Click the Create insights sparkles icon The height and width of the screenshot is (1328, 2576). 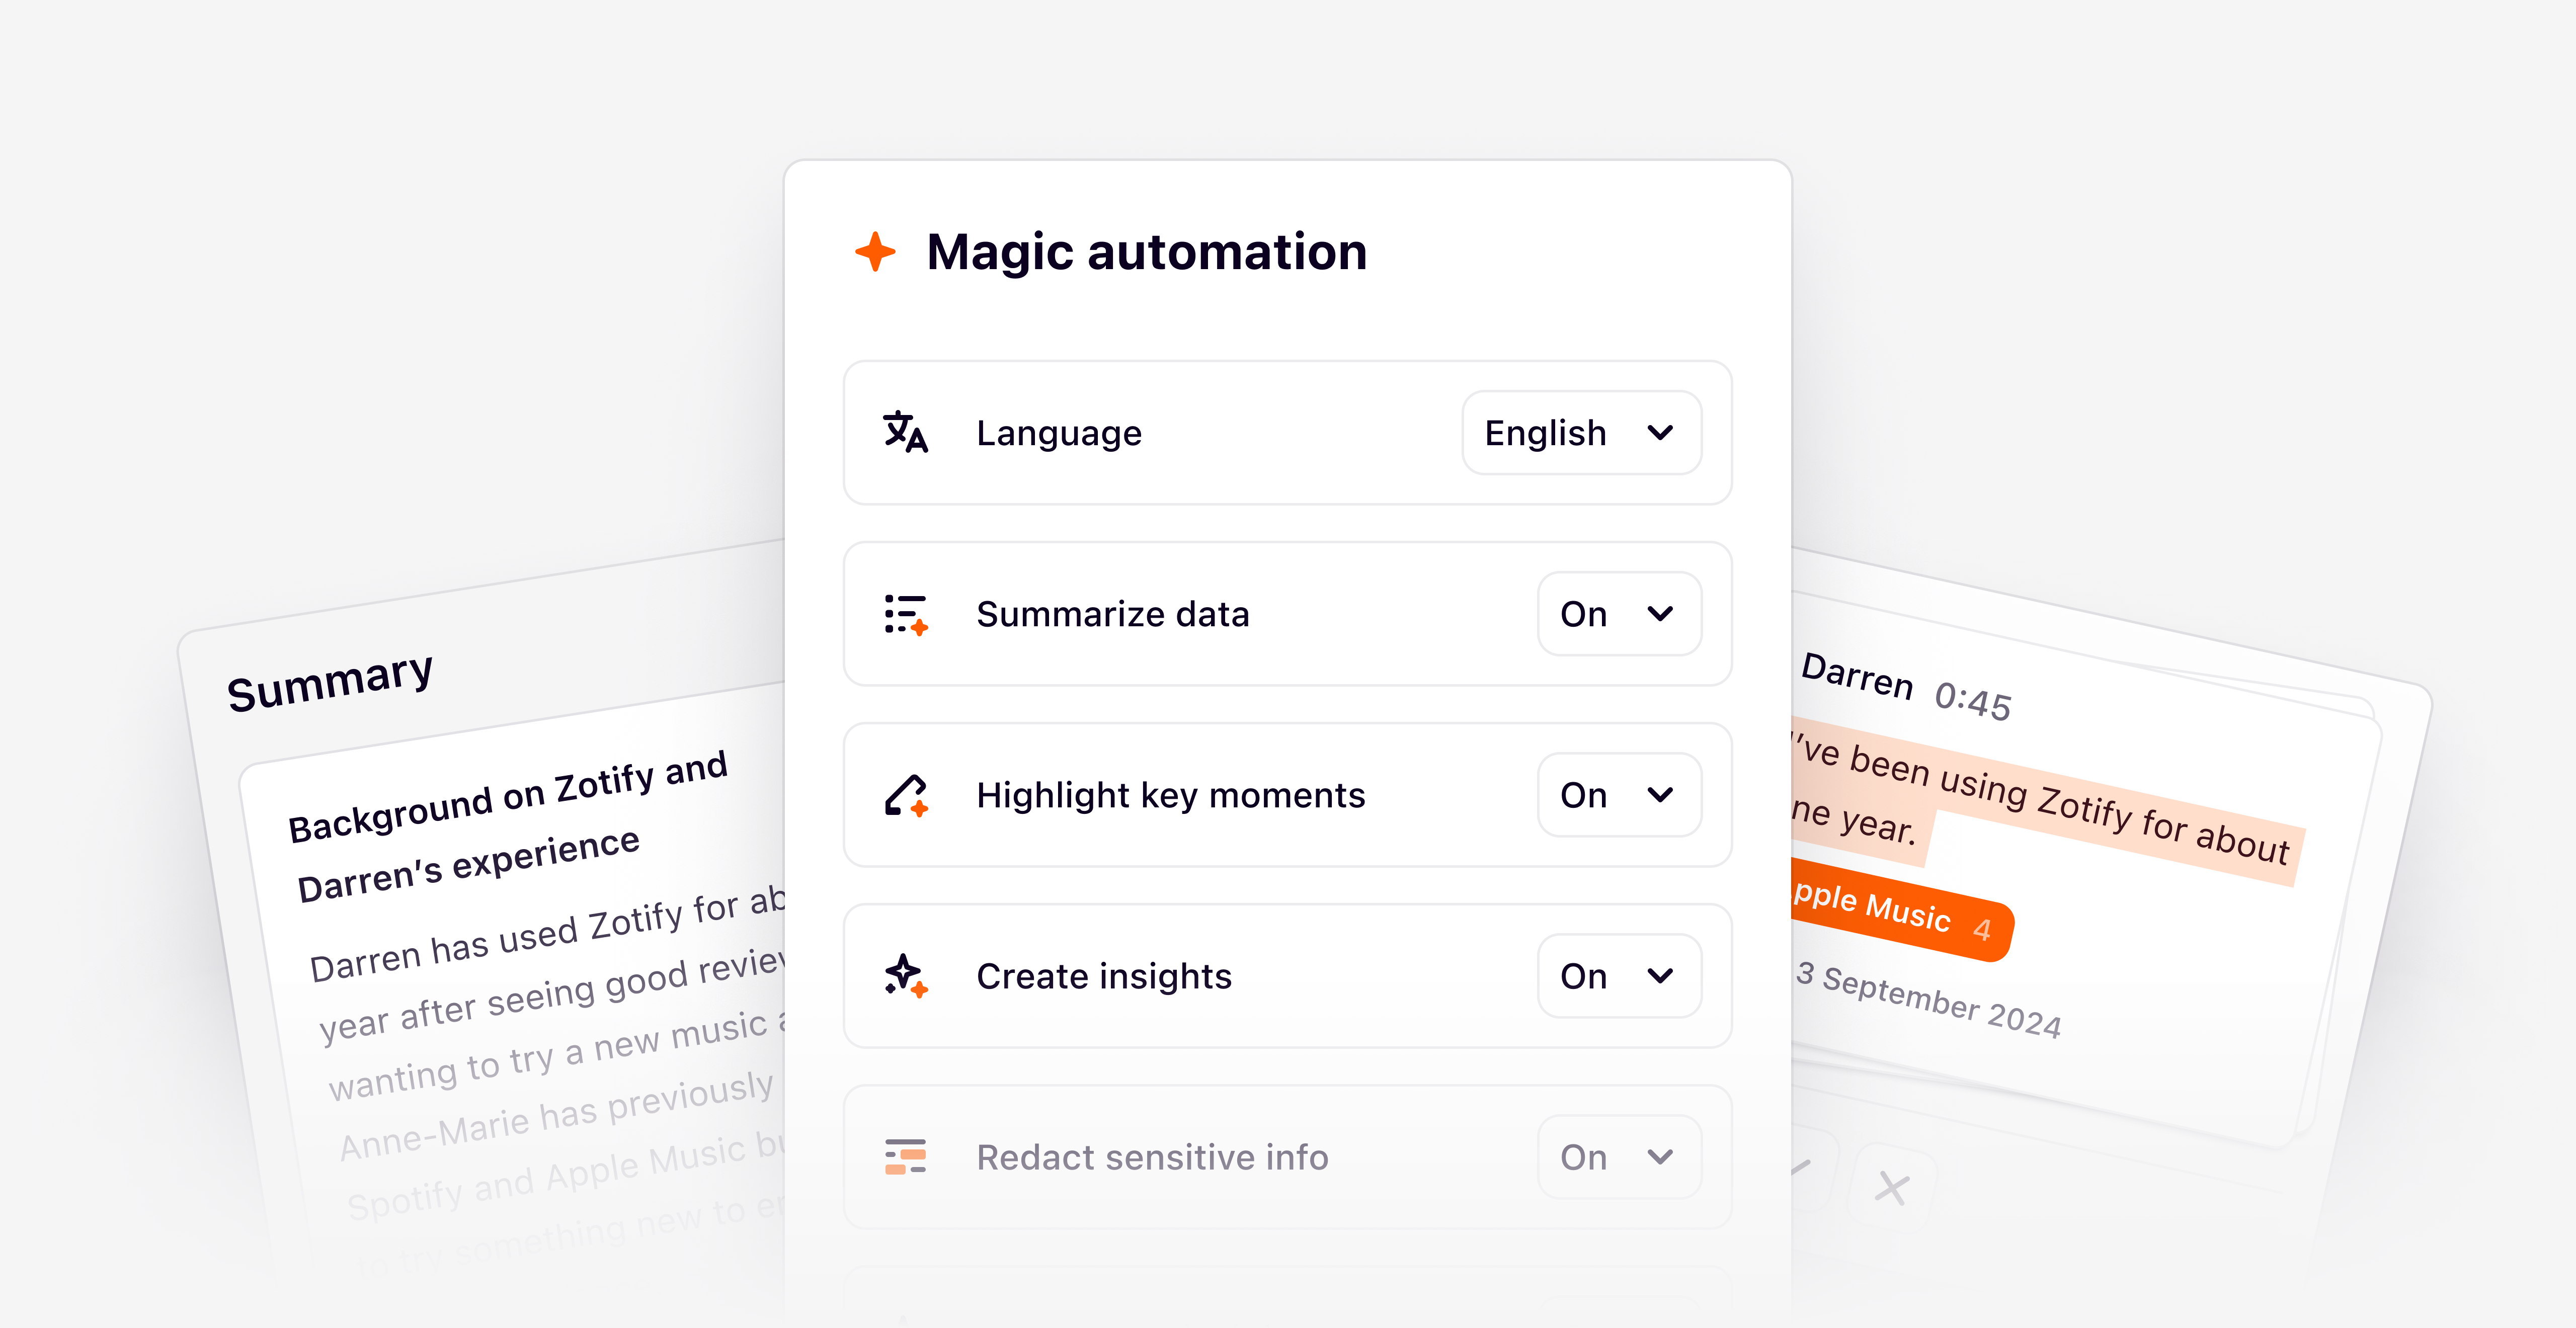[x=906, y=975]
